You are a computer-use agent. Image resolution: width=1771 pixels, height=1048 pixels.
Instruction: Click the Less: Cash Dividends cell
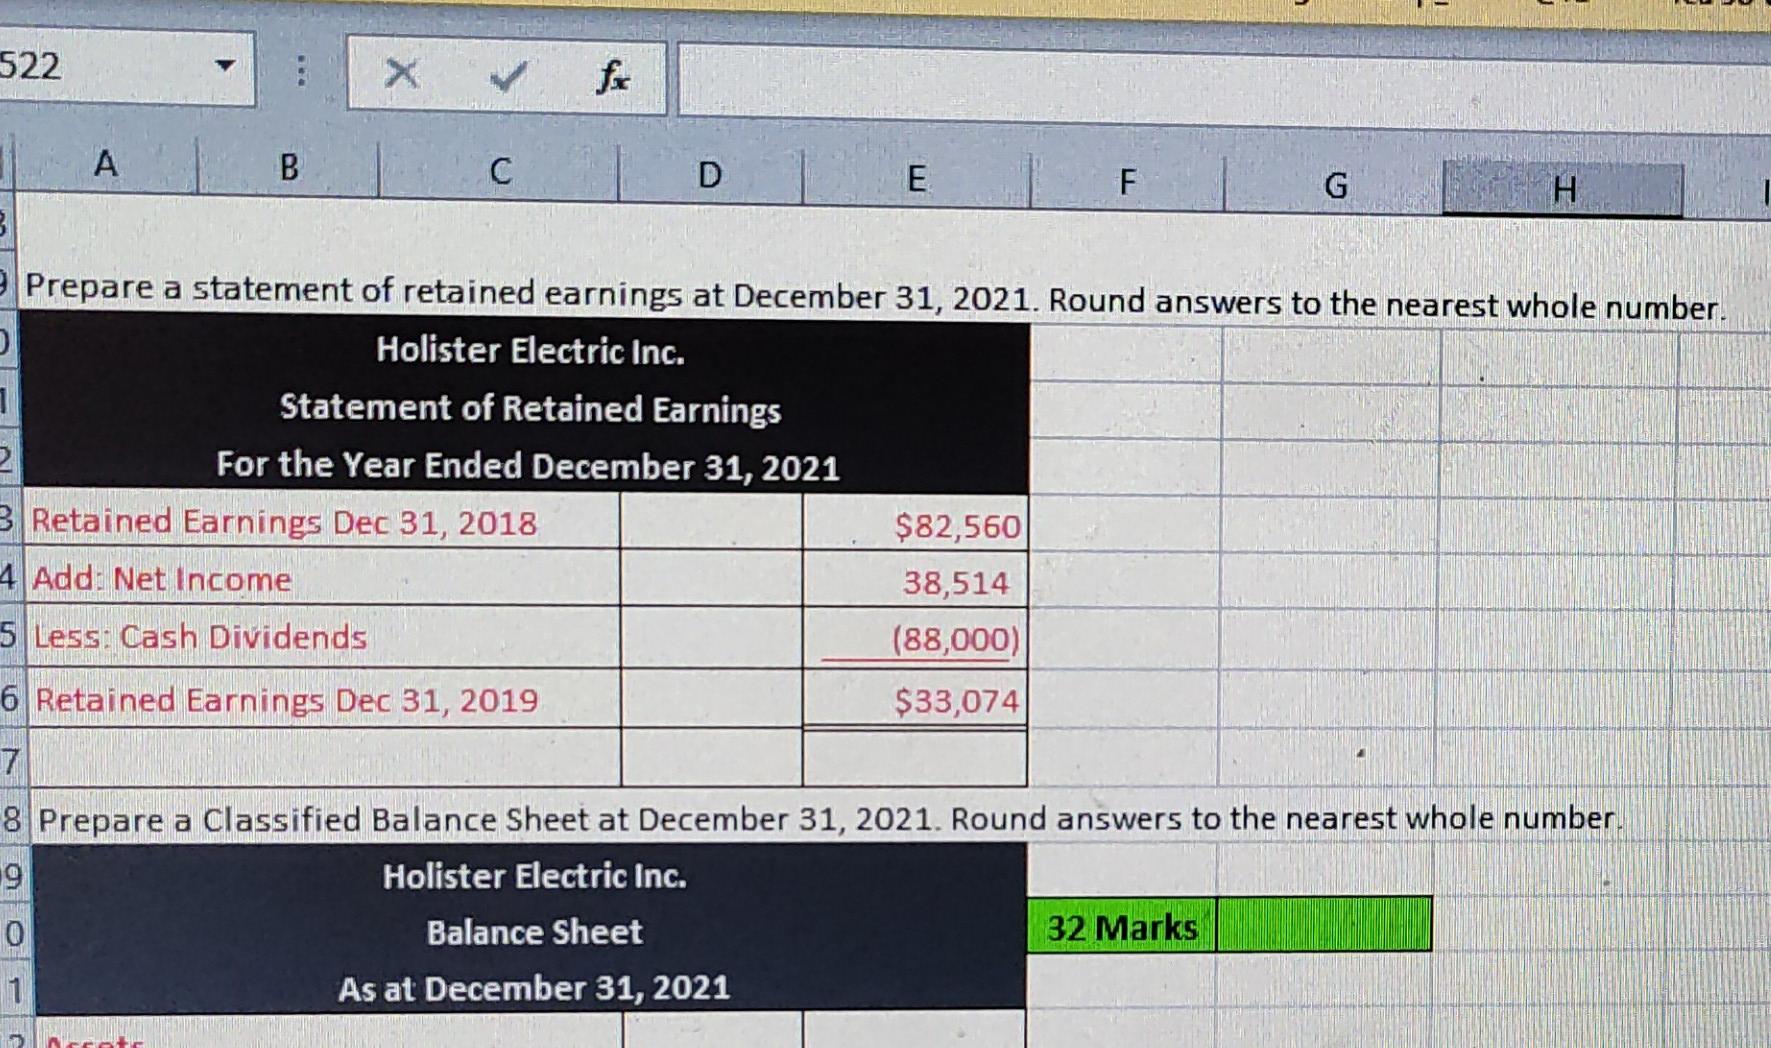click(300, 638)
